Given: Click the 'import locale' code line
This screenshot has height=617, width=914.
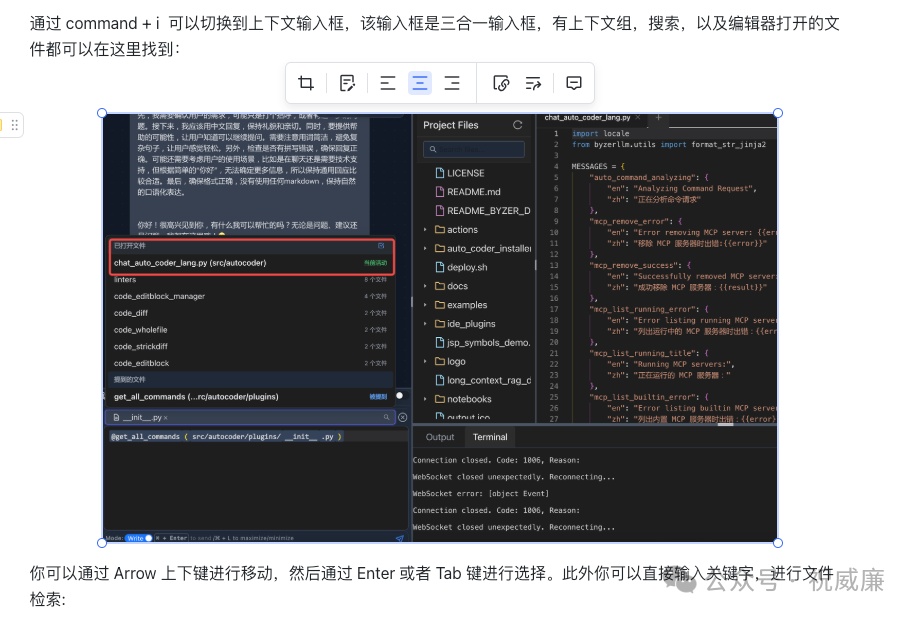Looking at the screenshot, I should 601,134.
